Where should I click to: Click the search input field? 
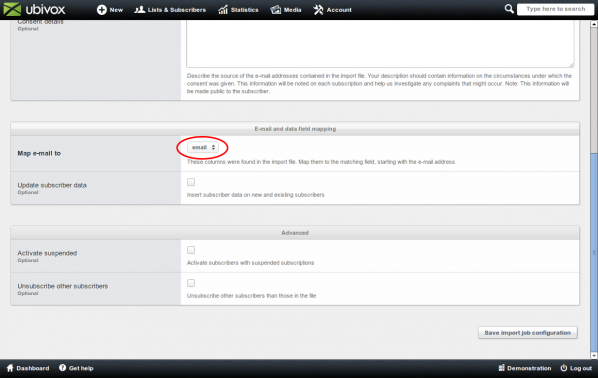coord(556,9)
